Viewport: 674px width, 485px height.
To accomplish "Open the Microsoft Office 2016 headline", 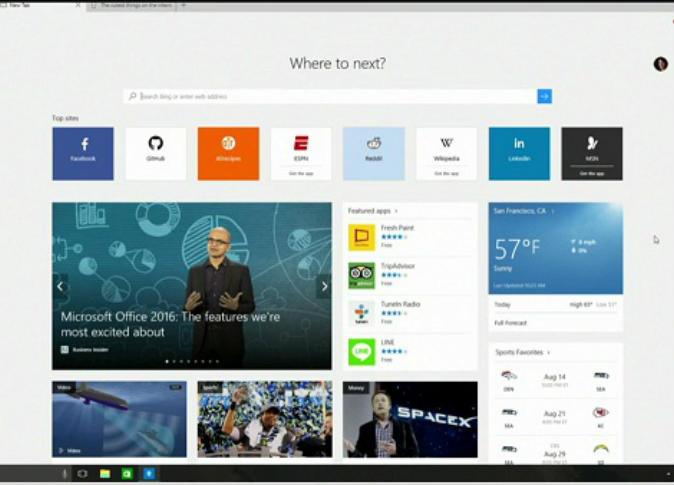I will (x=170, y=324).
